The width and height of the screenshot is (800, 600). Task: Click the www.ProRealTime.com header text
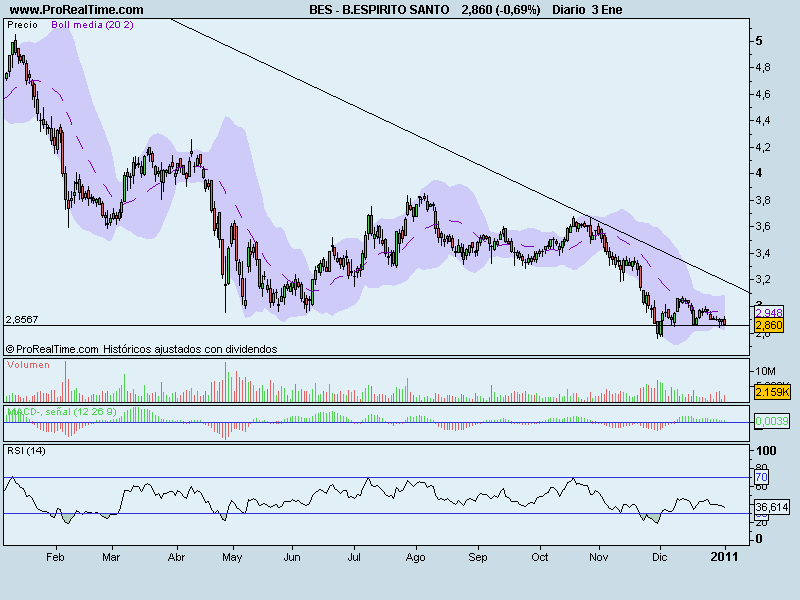[x=77, y=10]
